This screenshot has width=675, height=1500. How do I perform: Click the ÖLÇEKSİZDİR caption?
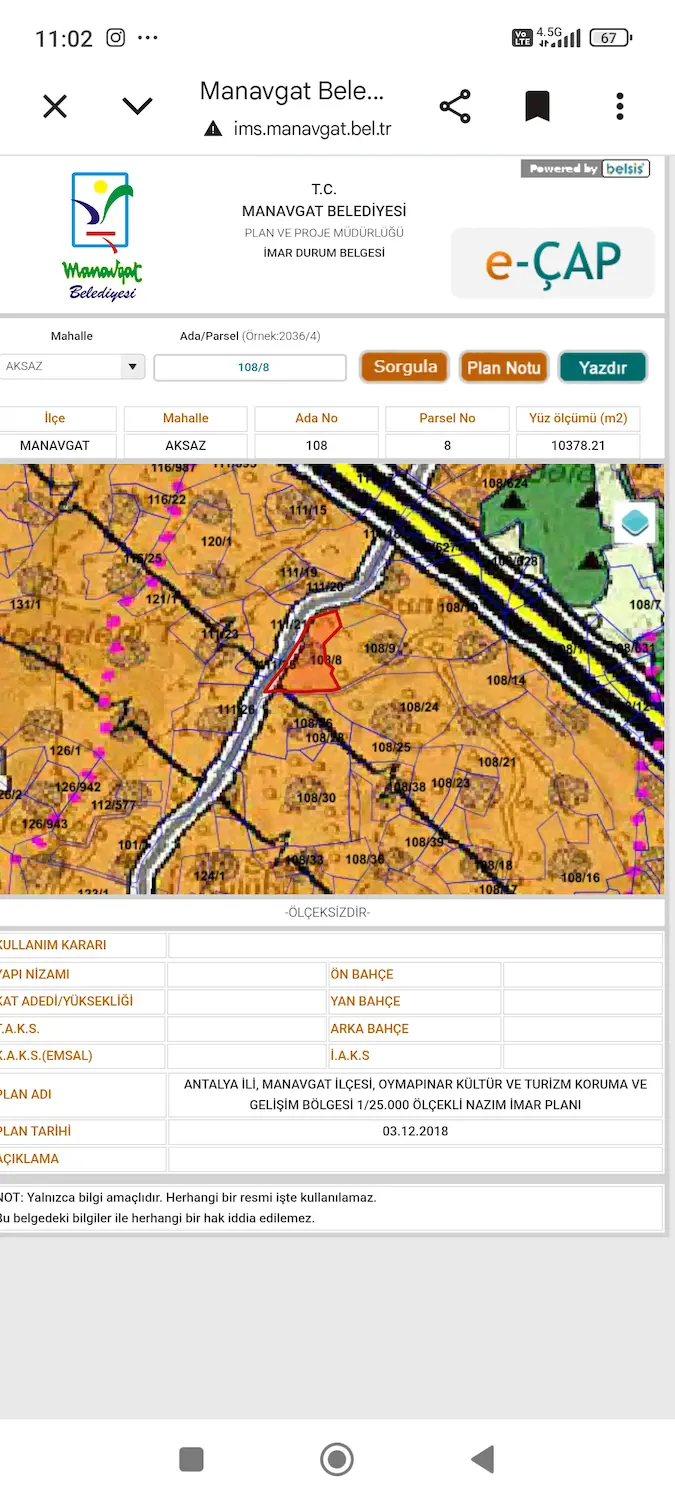[x=327, y=913]
